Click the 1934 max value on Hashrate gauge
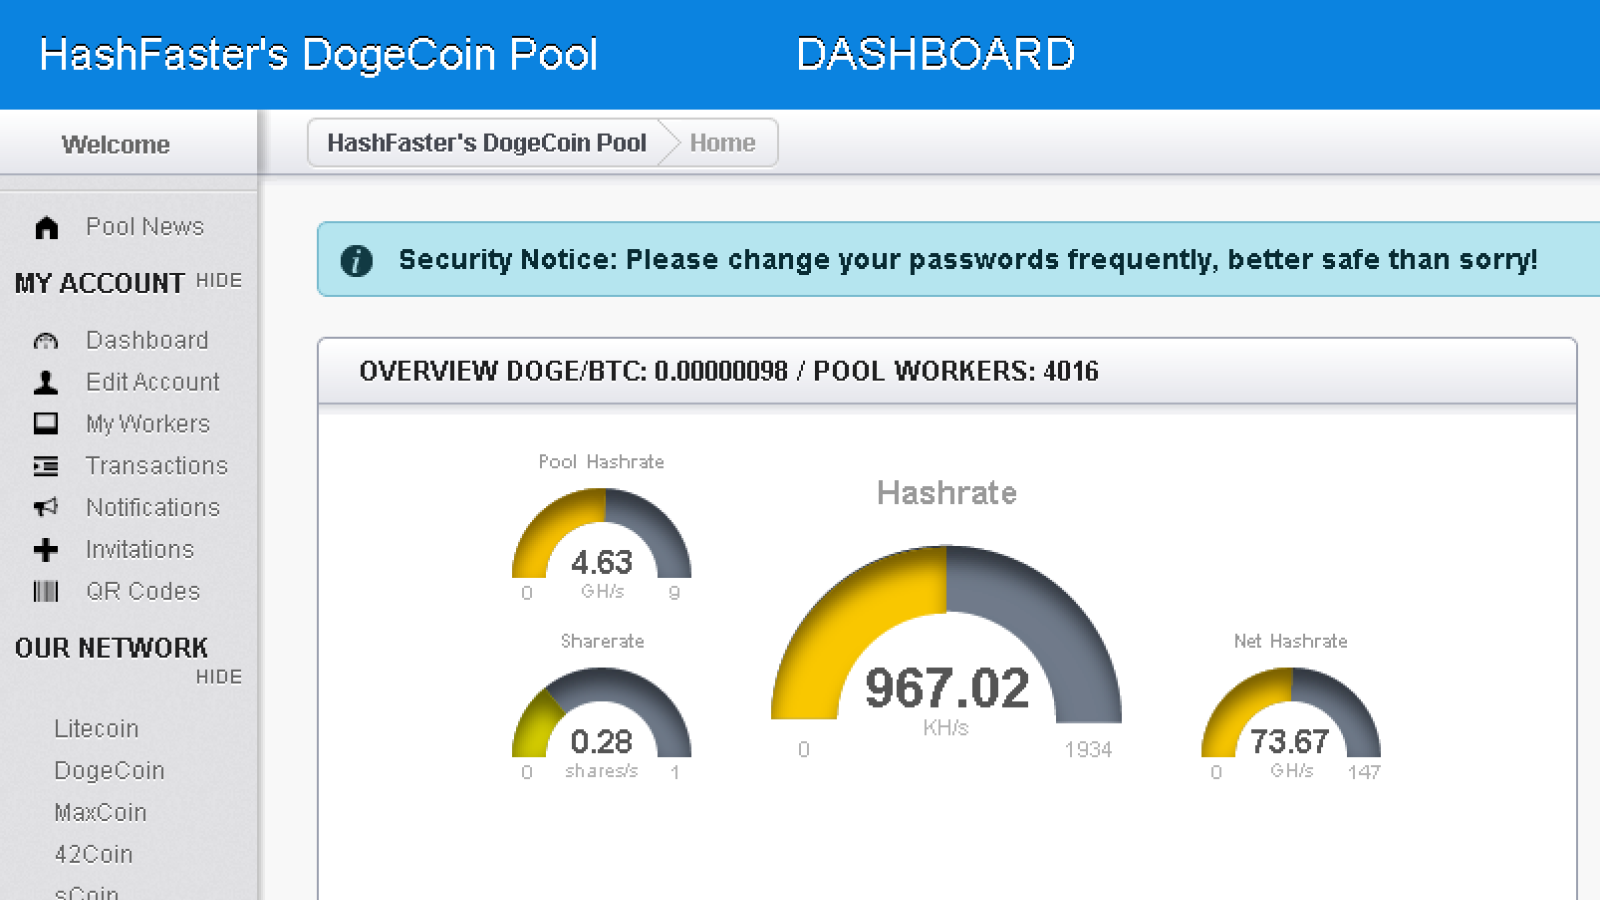The height and width of the screenshot is (900, 1600). point(1088,750)
